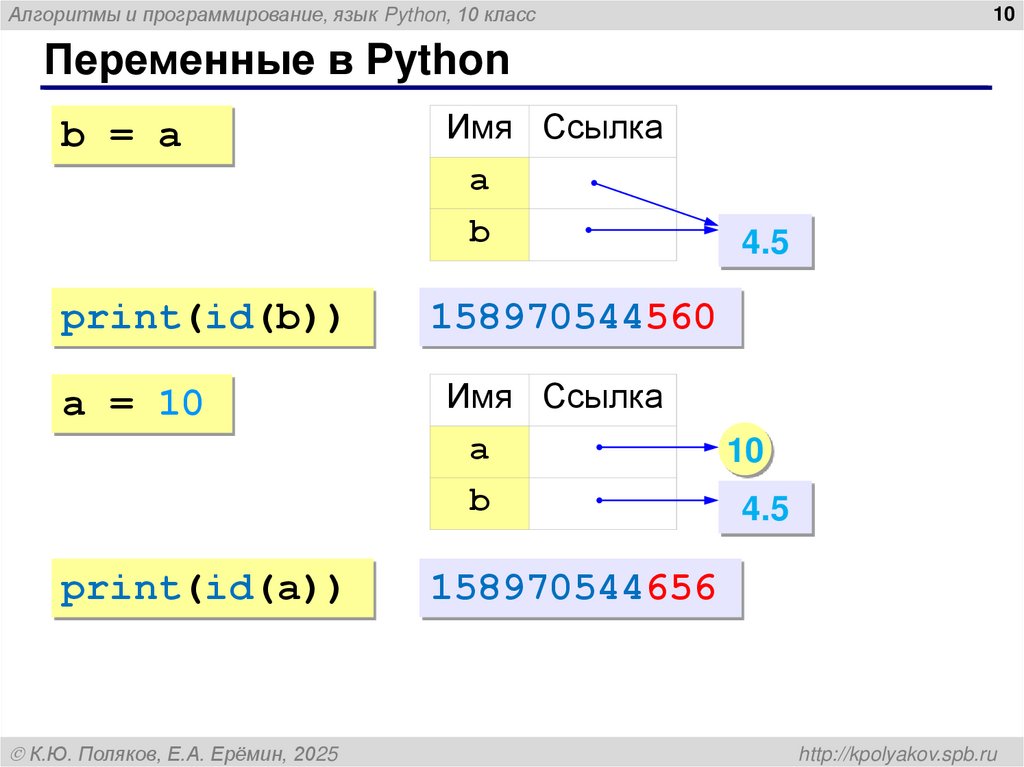The width and height of the screenshot is (1024, 767).
Task: Click cell 'b' in the lower table
Action: coord(479,504)
